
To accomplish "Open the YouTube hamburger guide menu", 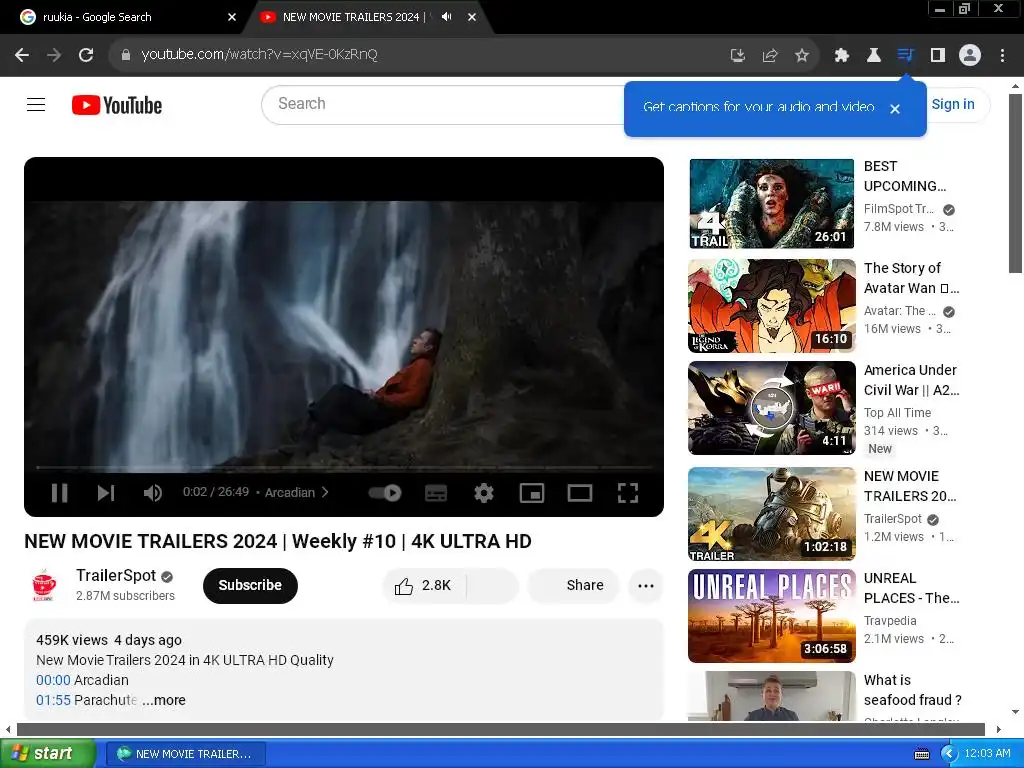I will point(36,104).
